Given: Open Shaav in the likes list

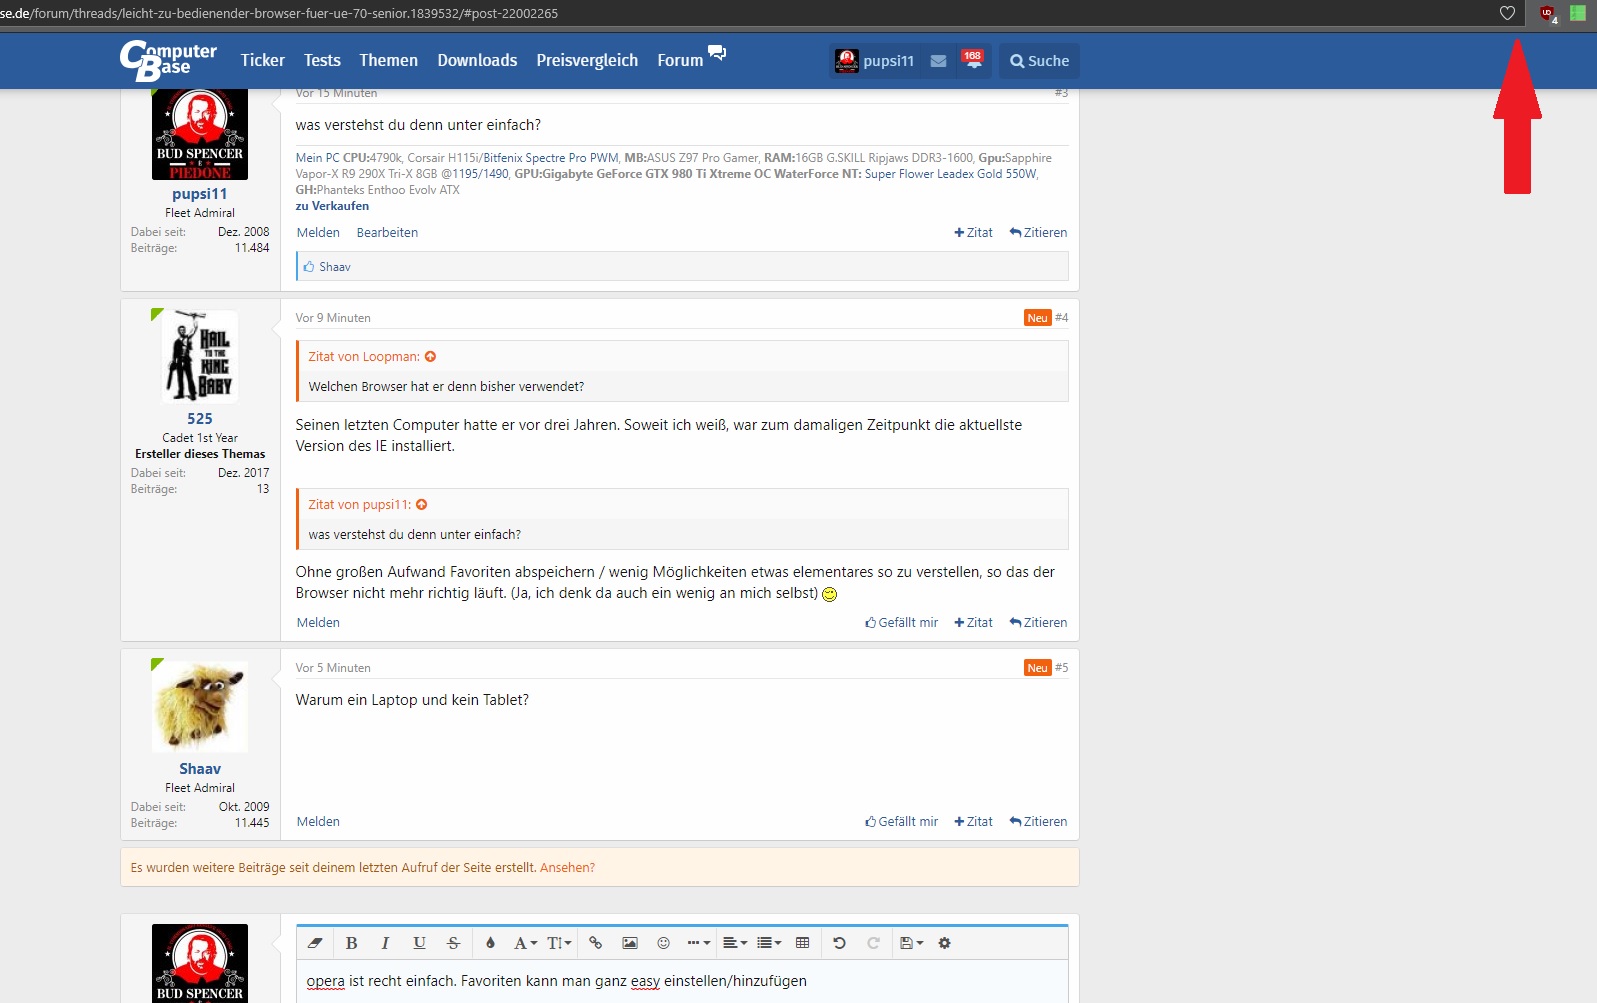Looking at the screenshot, I should point(334,267).
